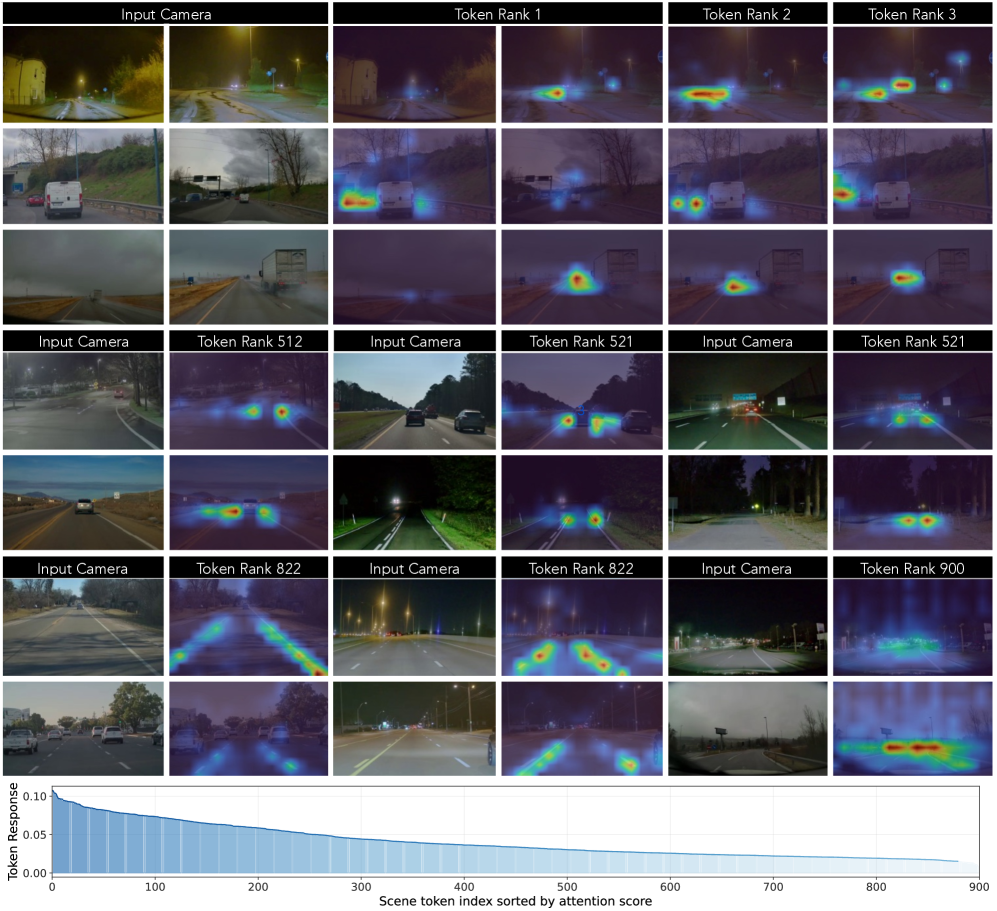Image resolution: width=997 pixels, height=911 pixels.
Task: Open the dark road input with bright headlight glare
Action: (415, 502)
